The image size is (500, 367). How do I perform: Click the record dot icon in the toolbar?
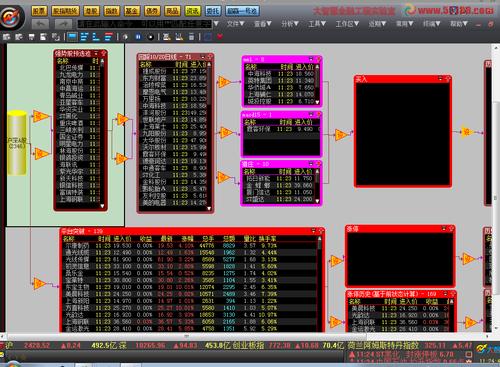pos(150,37)
